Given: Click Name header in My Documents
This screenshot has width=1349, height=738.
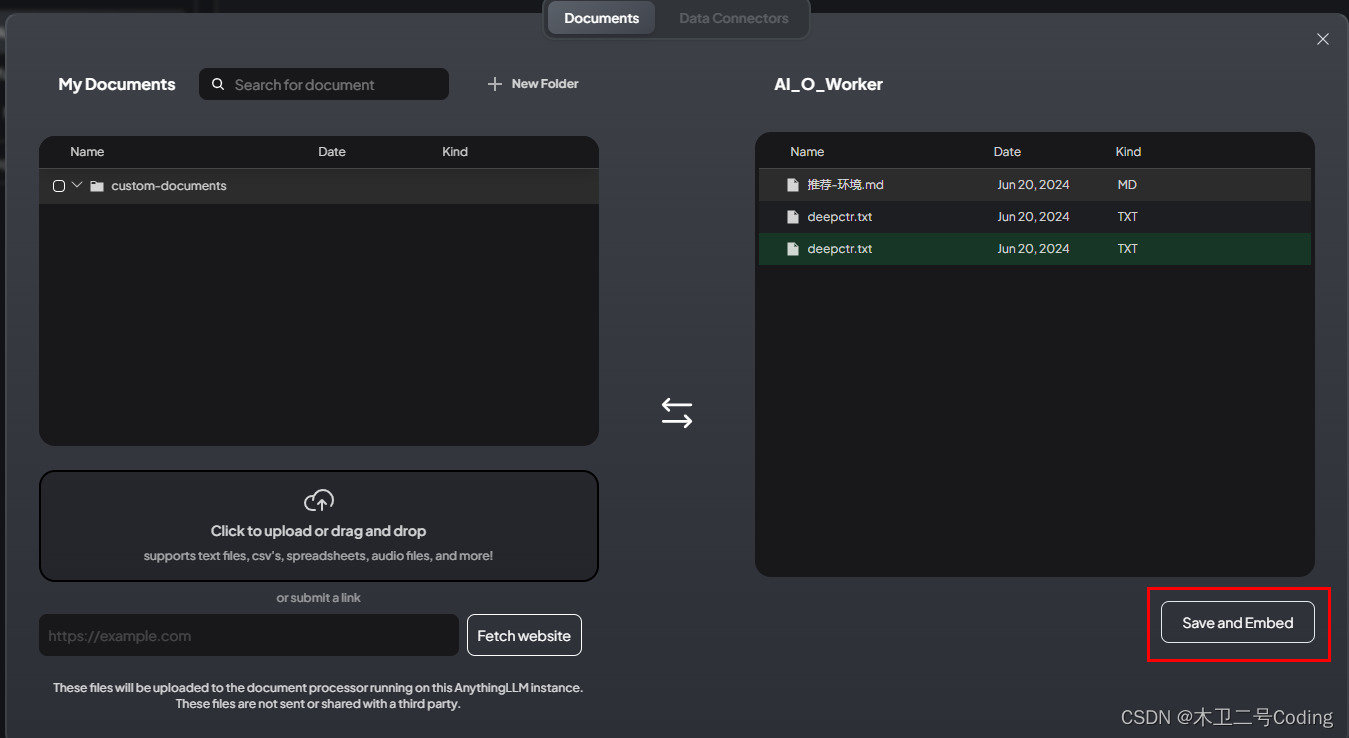Looking at the screenshot, I should pos(87,152).
